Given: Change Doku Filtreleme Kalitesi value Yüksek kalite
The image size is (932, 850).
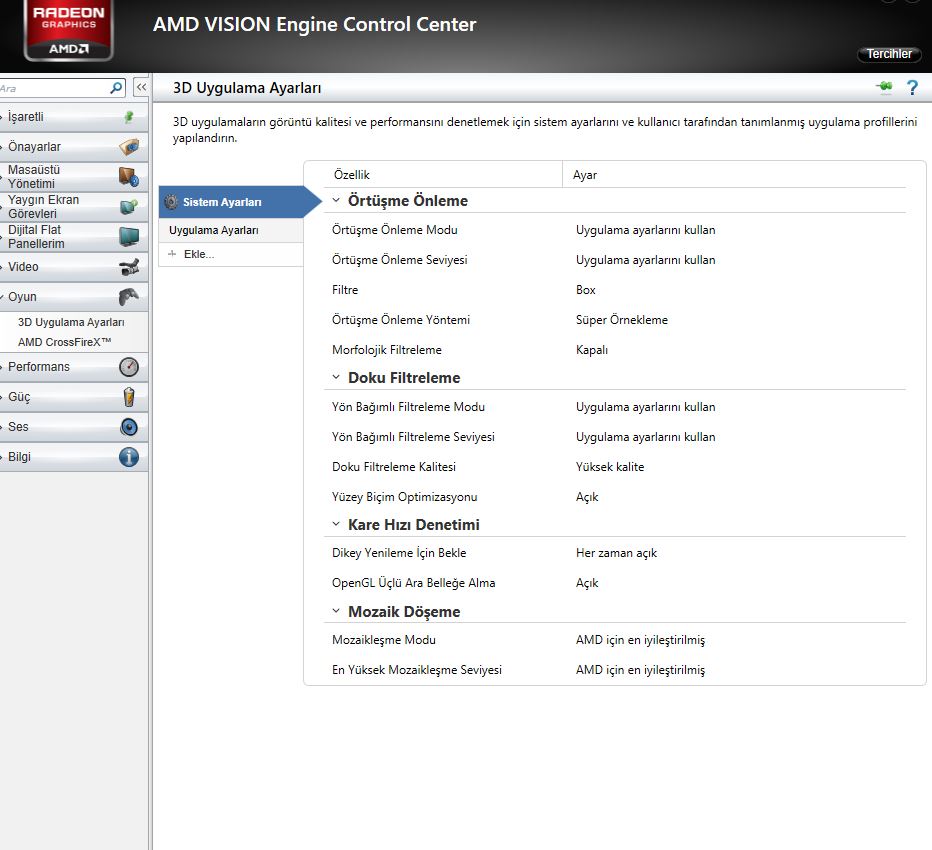Looking at the screenshot, I should point(610,467).
